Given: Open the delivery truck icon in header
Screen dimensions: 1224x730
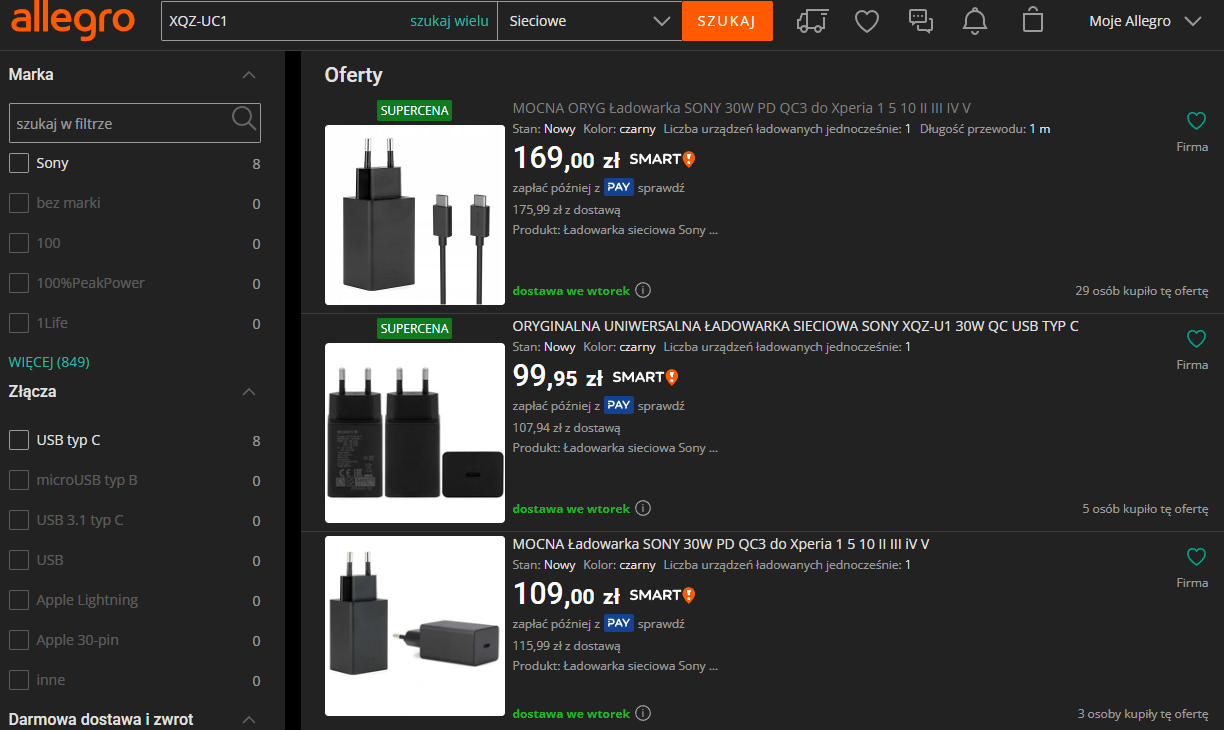Looking at the screenshot, I should click(813, 21).
